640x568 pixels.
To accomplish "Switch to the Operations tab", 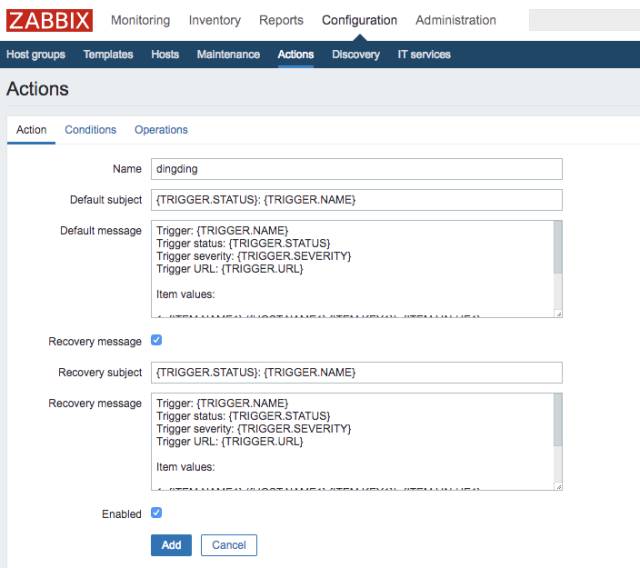I will click(161, 130).
